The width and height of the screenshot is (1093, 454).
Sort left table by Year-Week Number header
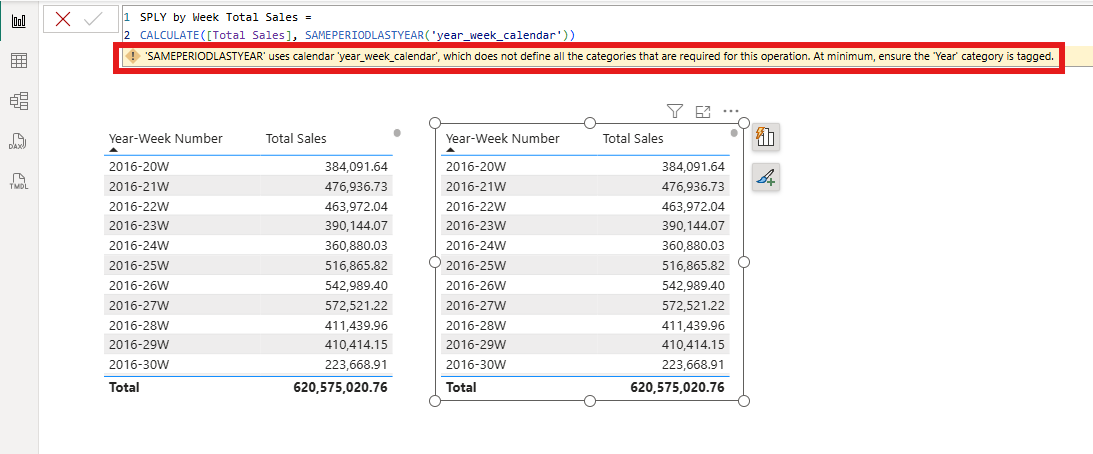166,139
